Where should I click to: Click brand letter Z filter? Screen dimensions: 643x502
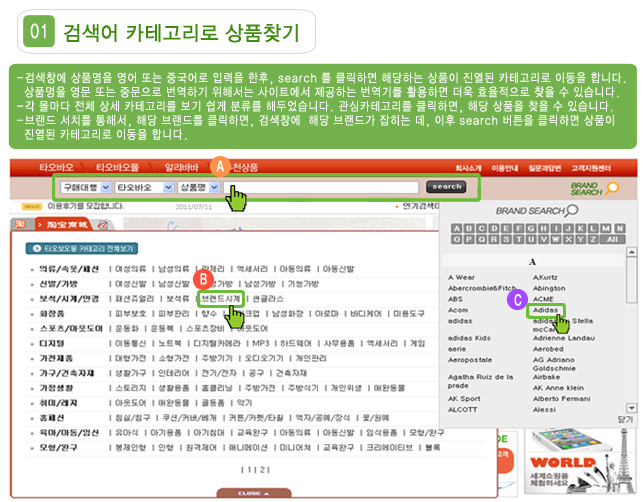coord(593,240)
